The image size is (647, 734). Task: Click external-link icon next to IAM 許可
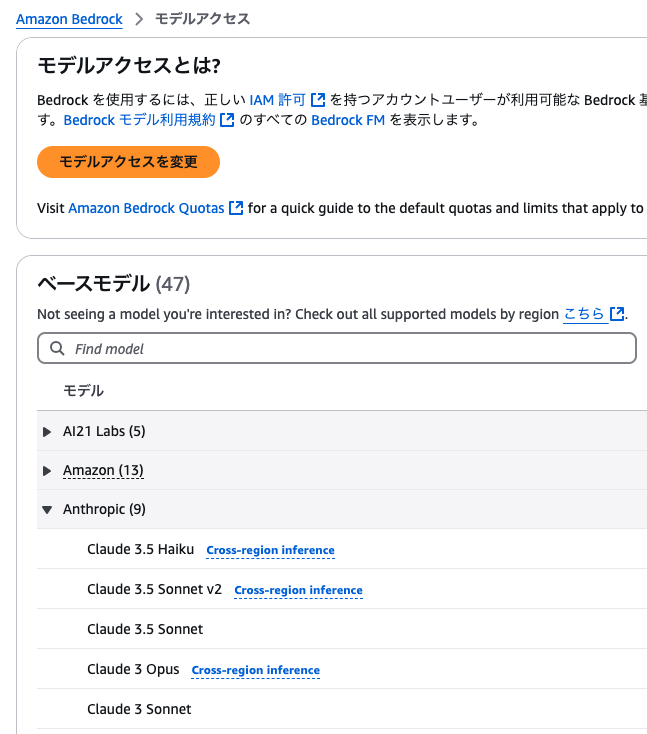pyautogui.click(x=318, y=100)
